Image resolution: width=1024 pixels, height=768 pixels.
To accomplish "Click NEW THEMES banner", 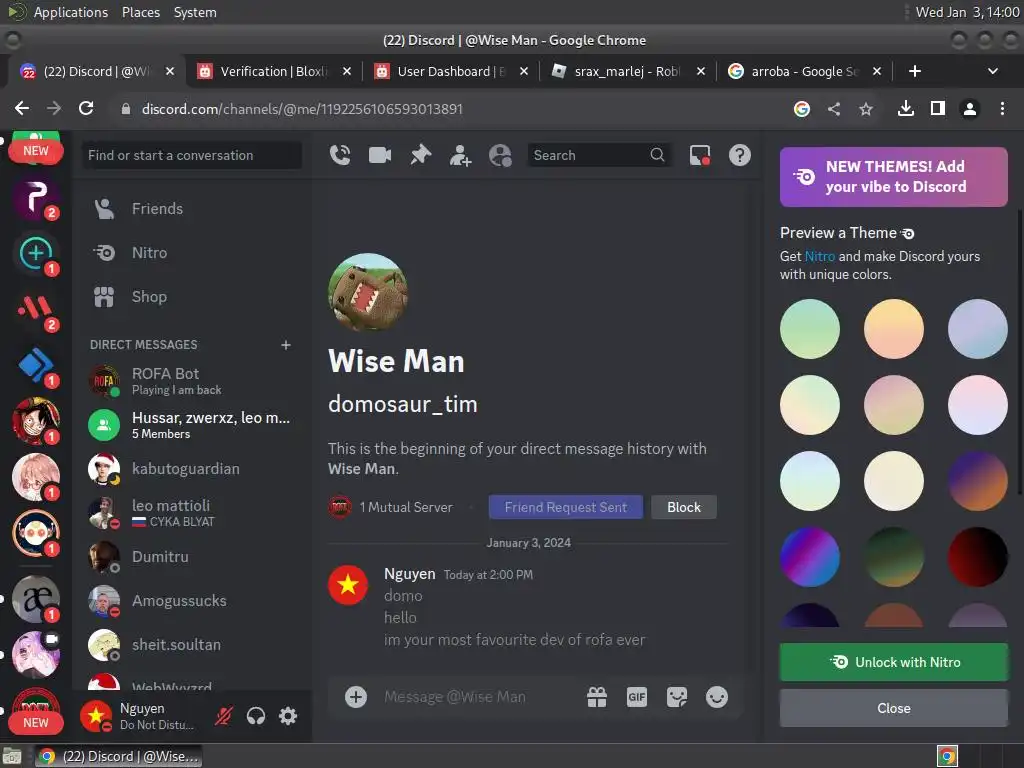I will [893, 177].
